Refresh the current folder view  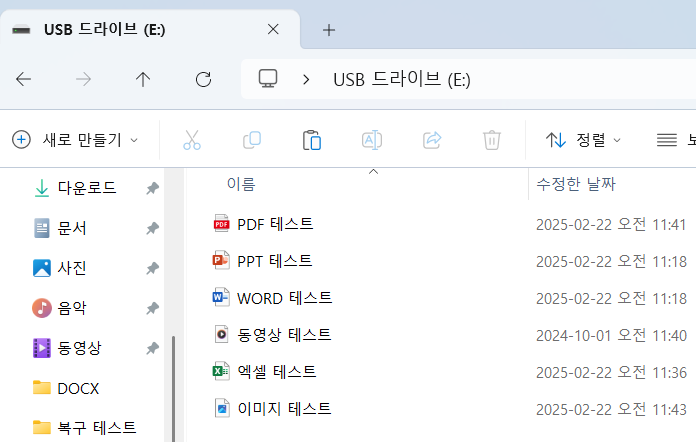pyautogui.click(x=203, y=79)
